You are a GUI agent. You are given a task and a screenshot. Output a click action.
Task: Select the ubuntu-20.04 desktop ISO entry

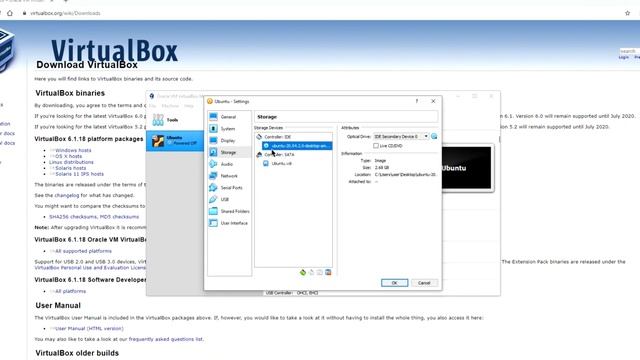click(297, 146)
